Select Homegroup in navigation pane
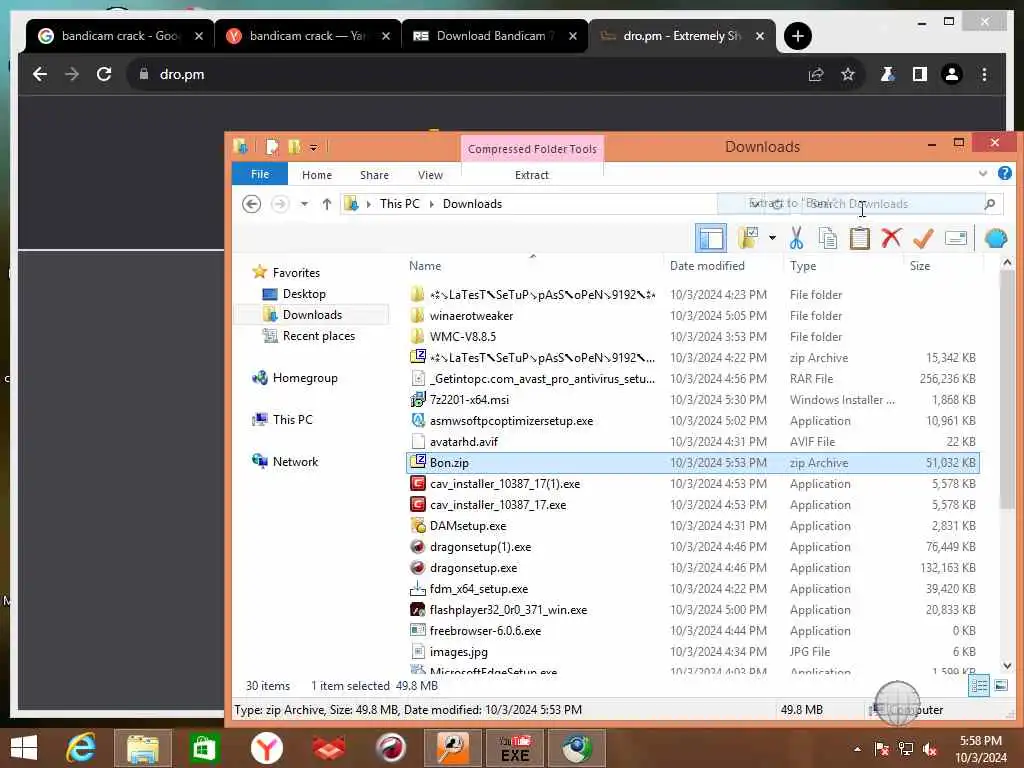Viewport: 1024px width, 768px height. coord(305,377)
